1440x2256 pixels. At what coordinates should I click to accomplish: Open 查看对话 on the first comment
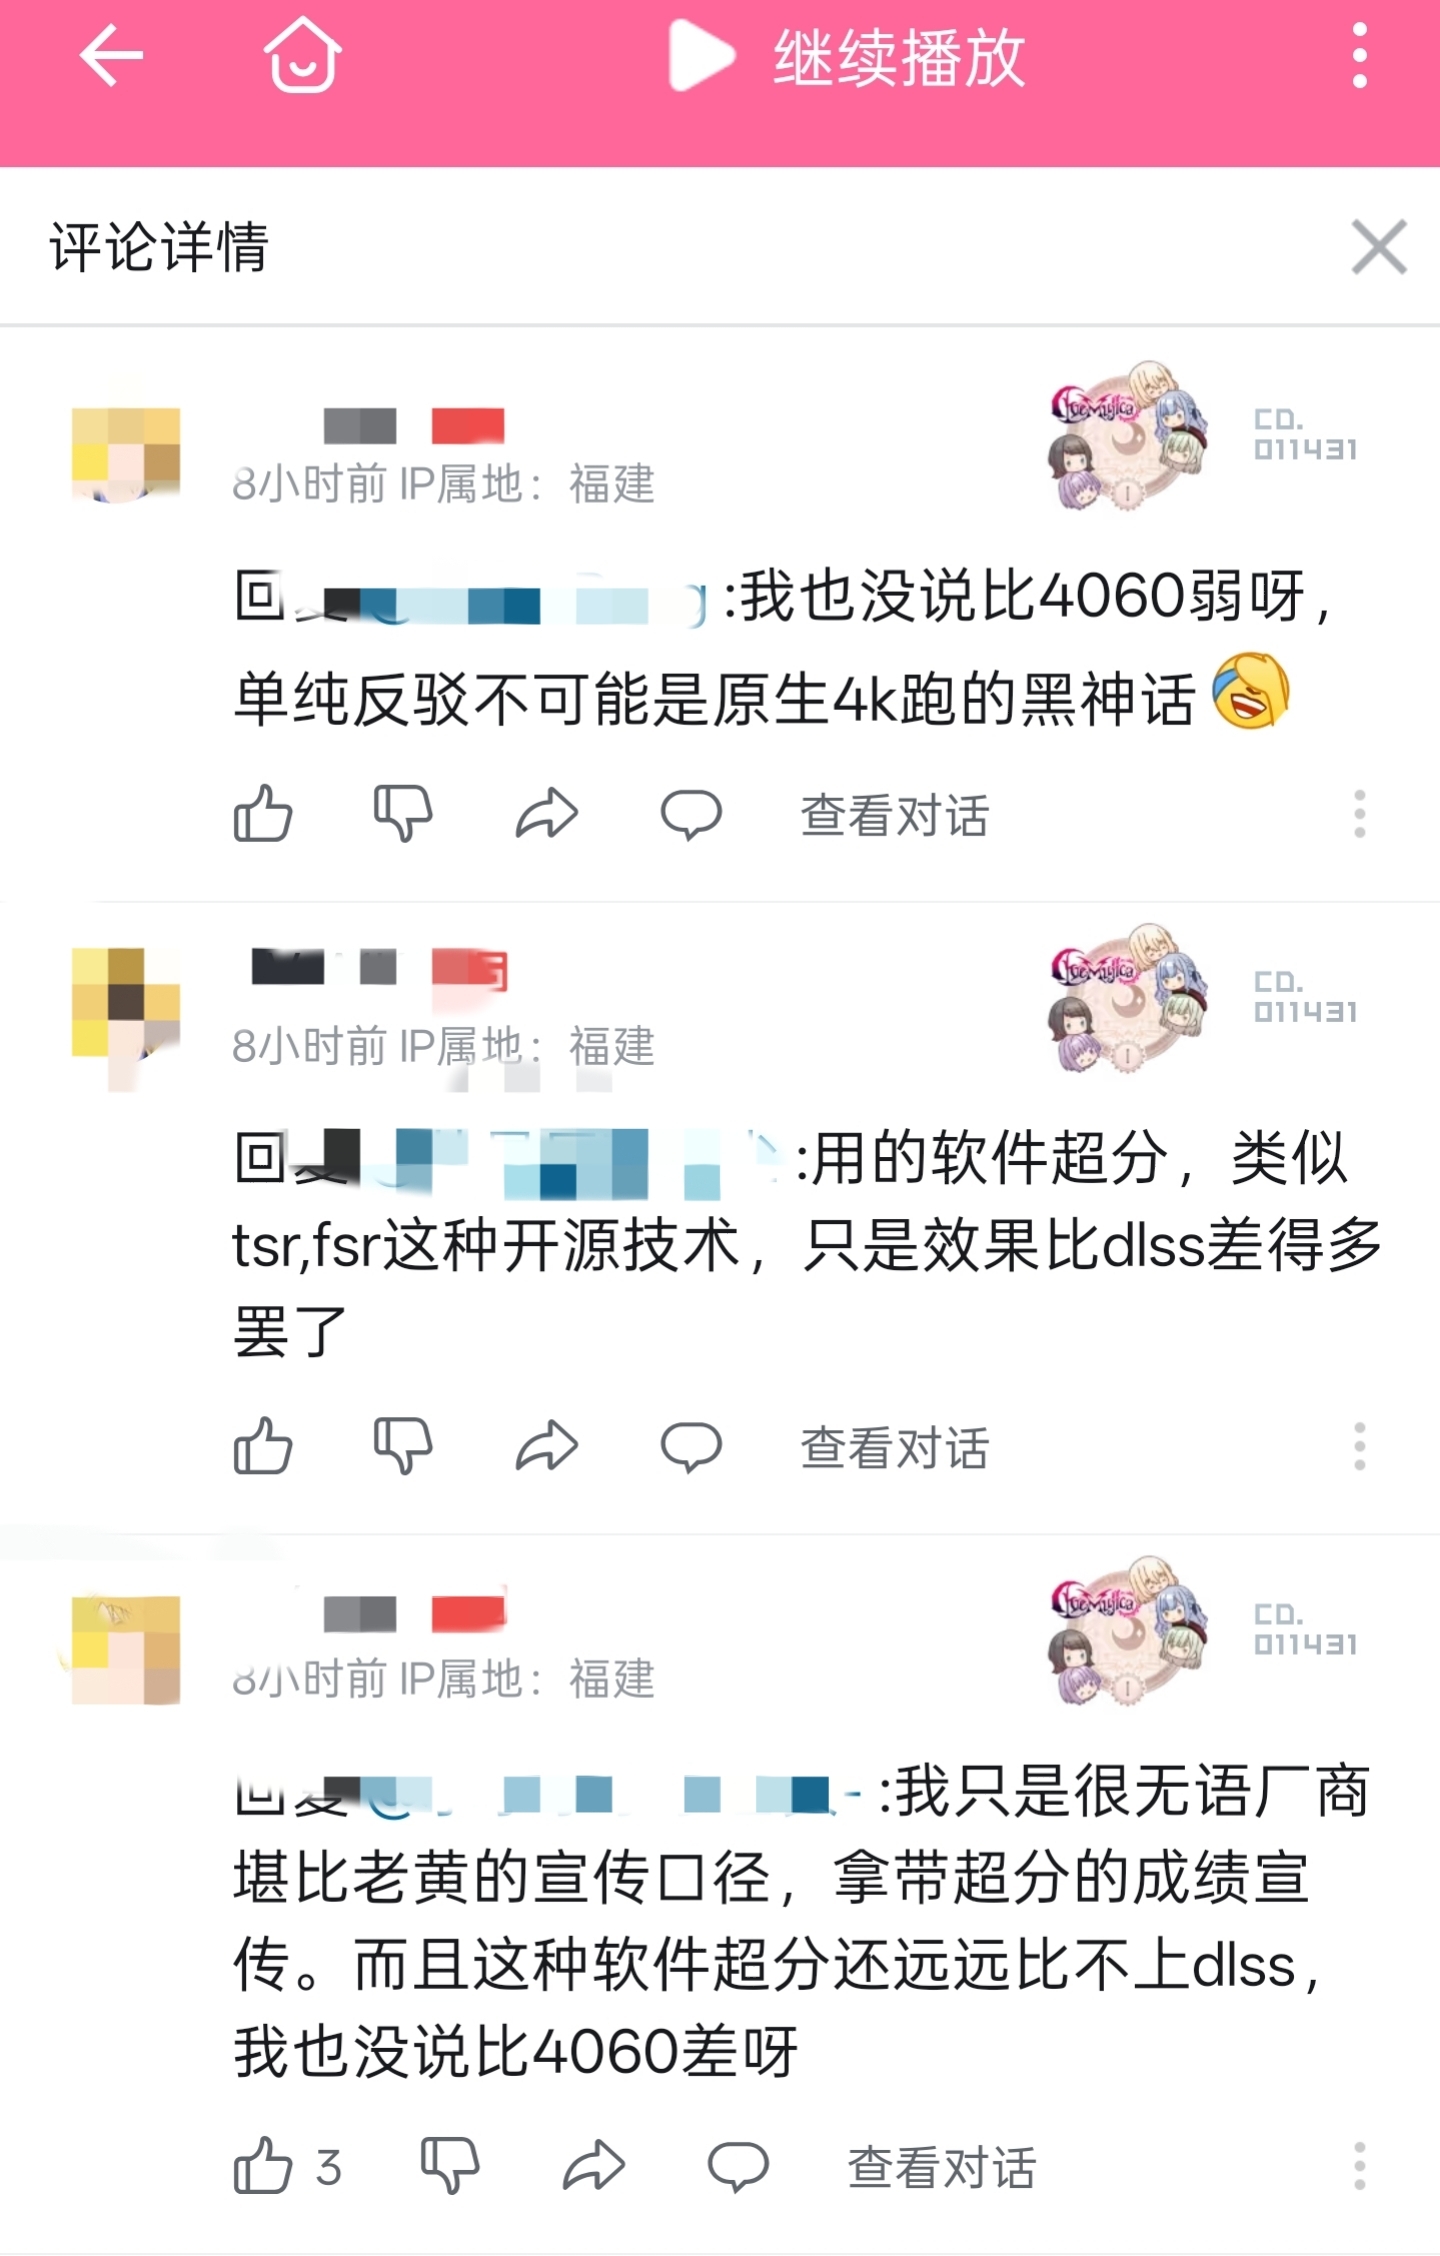point(894,815)
